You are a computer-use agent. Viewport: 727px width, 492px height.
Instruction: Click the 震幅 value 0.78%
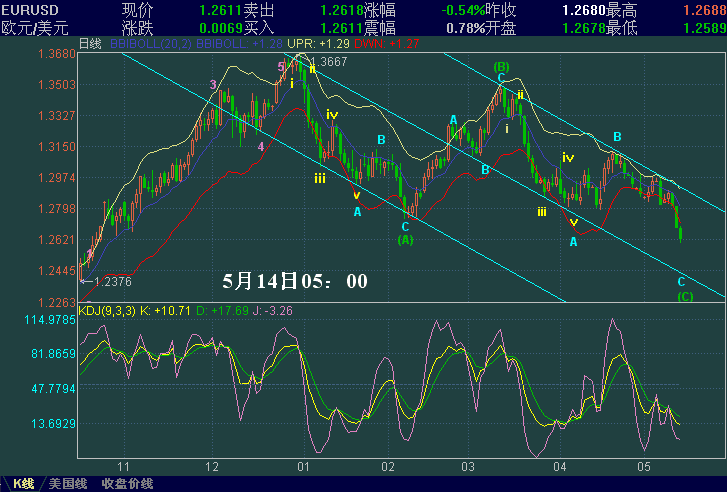coord(466,28)
